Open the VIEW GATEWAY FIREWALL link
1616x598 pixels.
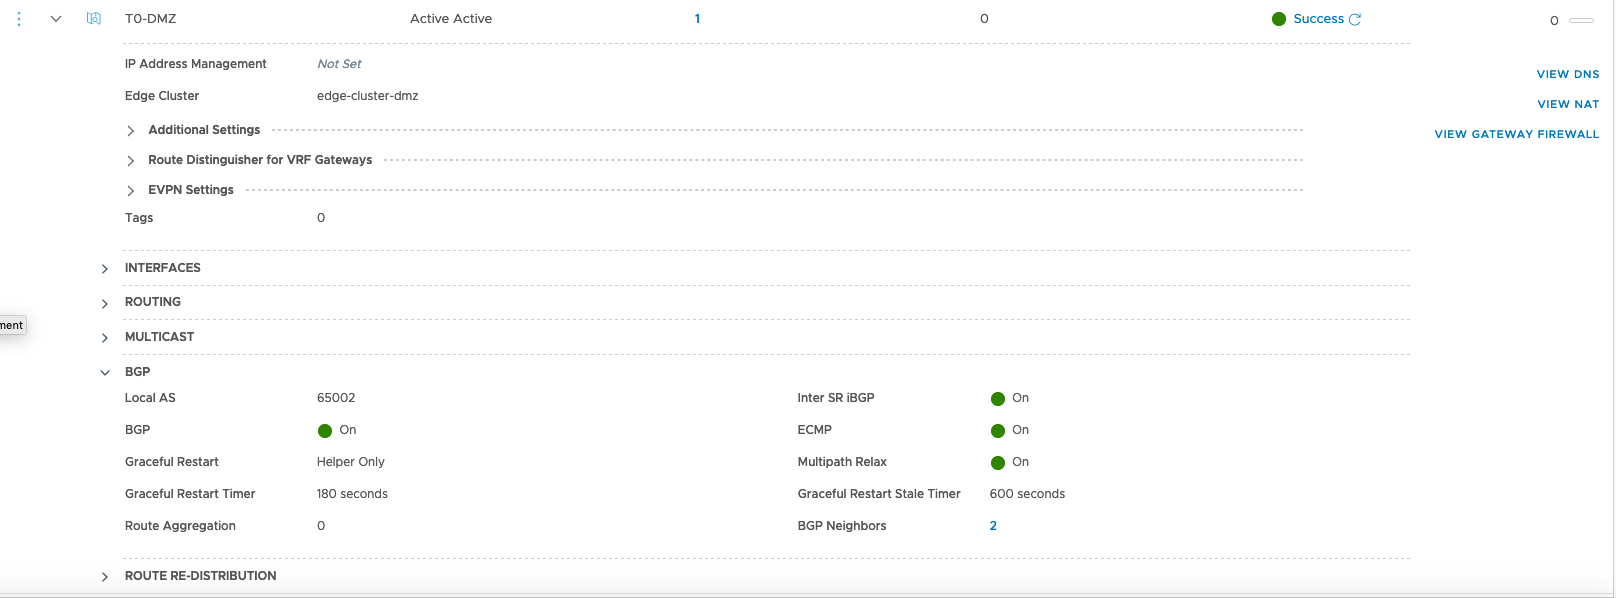[x=1516, y=134]
